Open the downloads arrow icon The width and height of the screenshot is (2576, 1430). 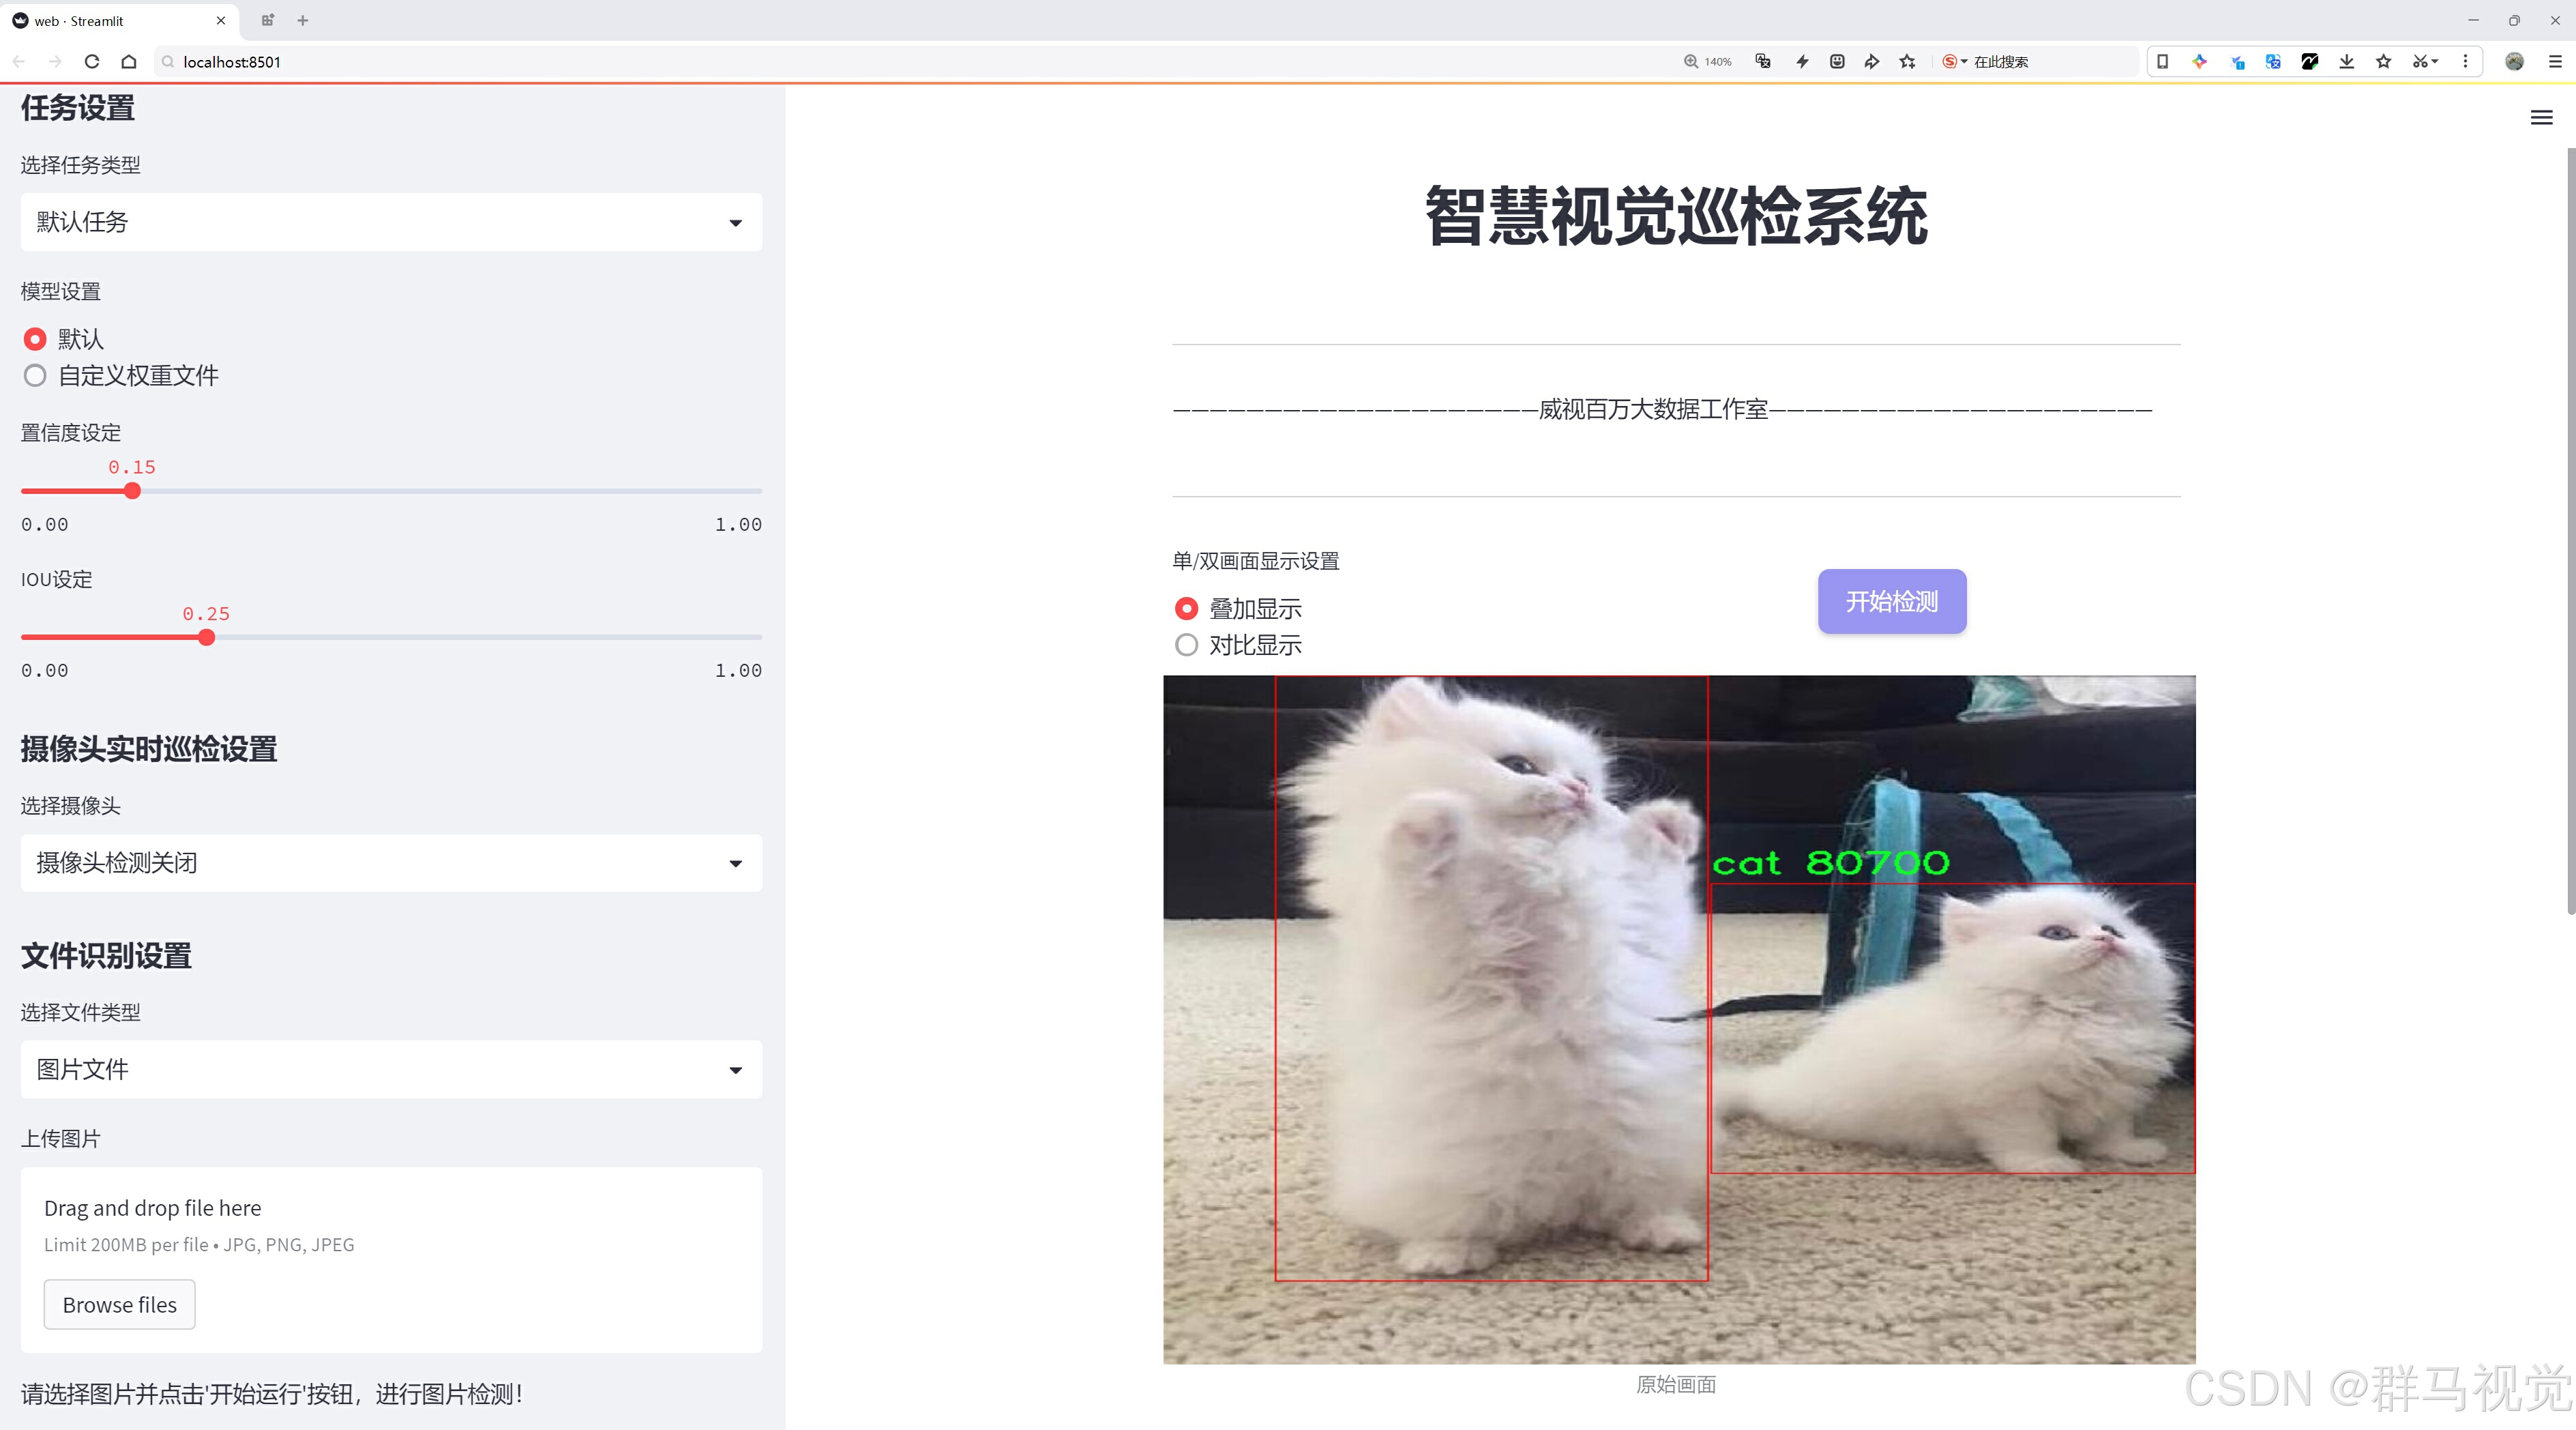pyautogui.click(x=2346, y=62)
